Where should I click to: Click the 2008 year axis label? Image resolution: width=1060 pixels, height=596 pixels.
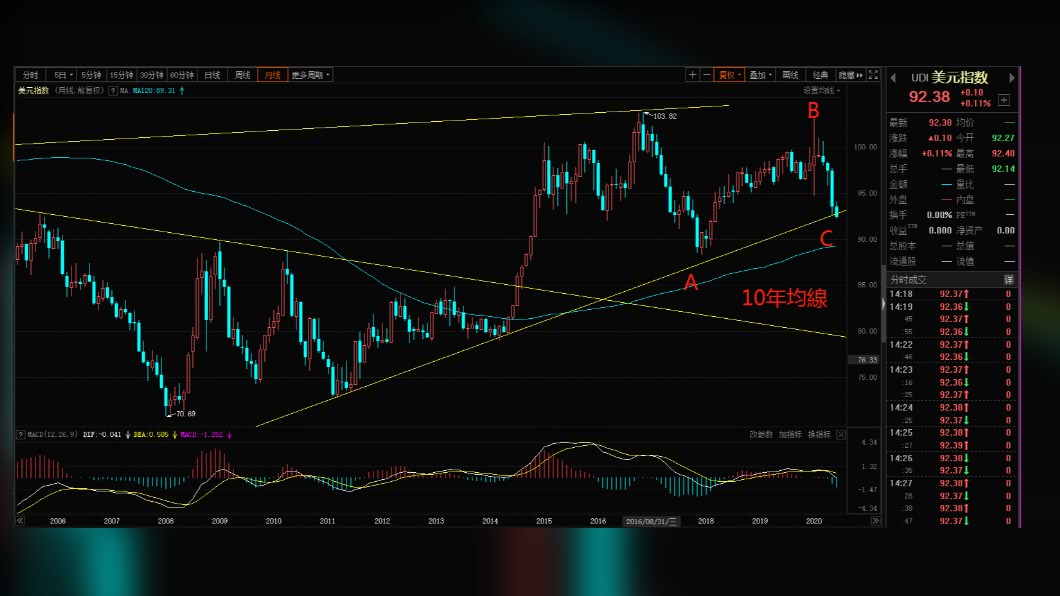pos(166,521)
